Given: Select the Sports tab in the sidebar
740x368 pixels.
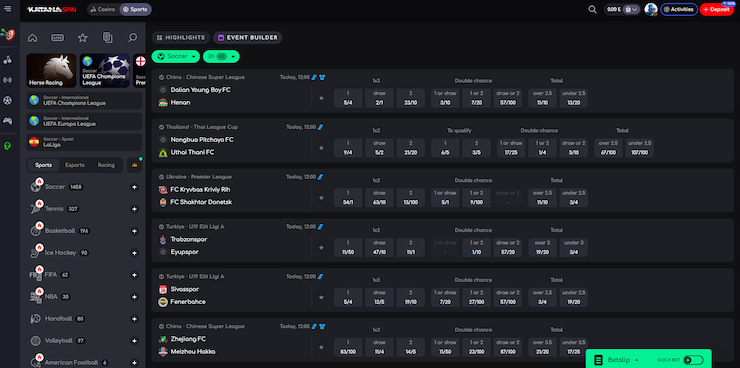Looking at the screenshot, I should point(43,165).
